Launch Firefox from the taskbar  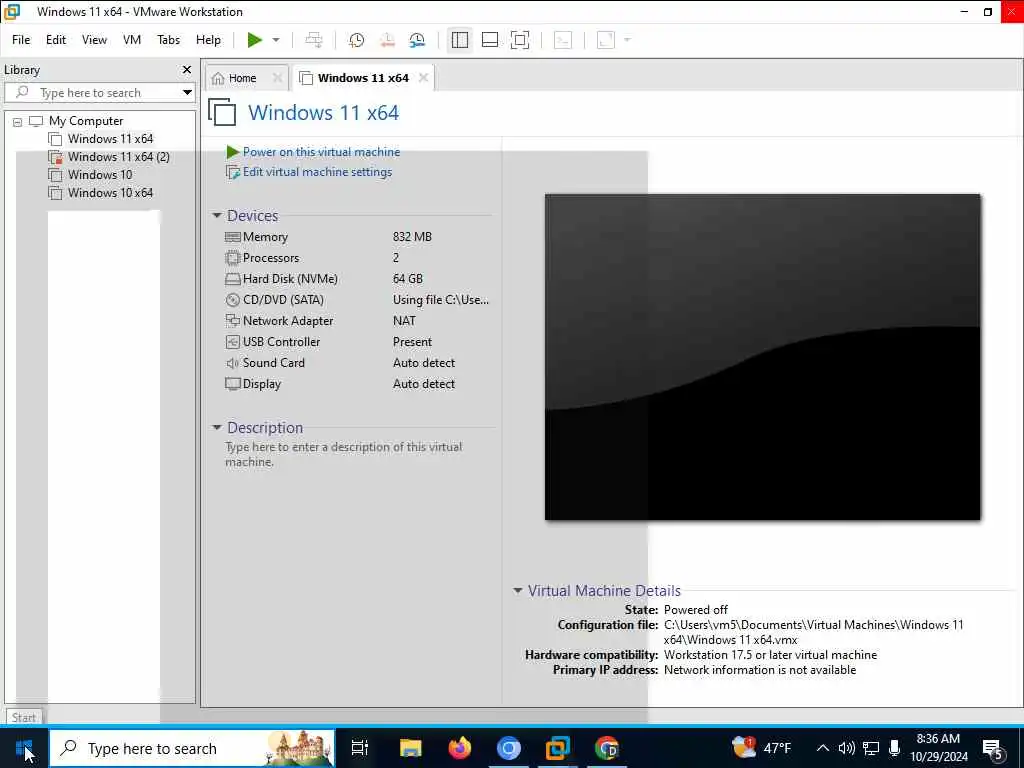460,748
